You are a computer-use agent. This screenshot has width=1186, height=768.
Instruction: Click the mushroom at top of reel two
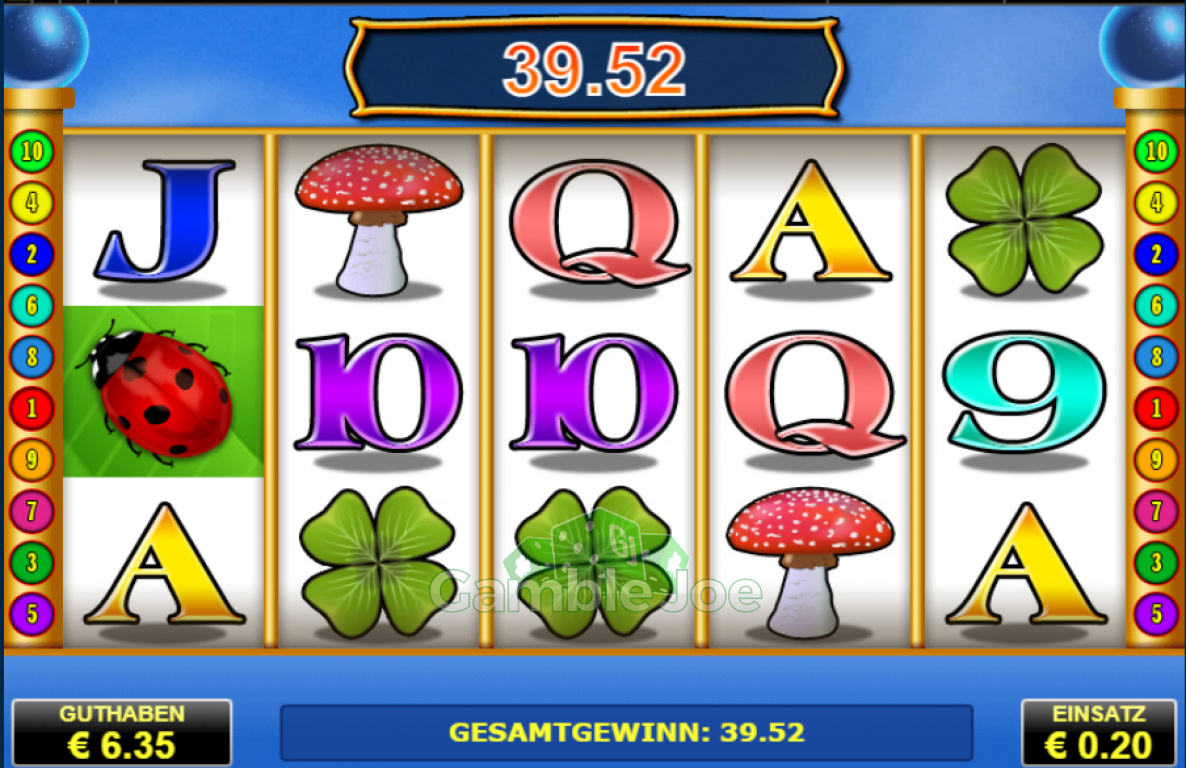coord(378,219)
